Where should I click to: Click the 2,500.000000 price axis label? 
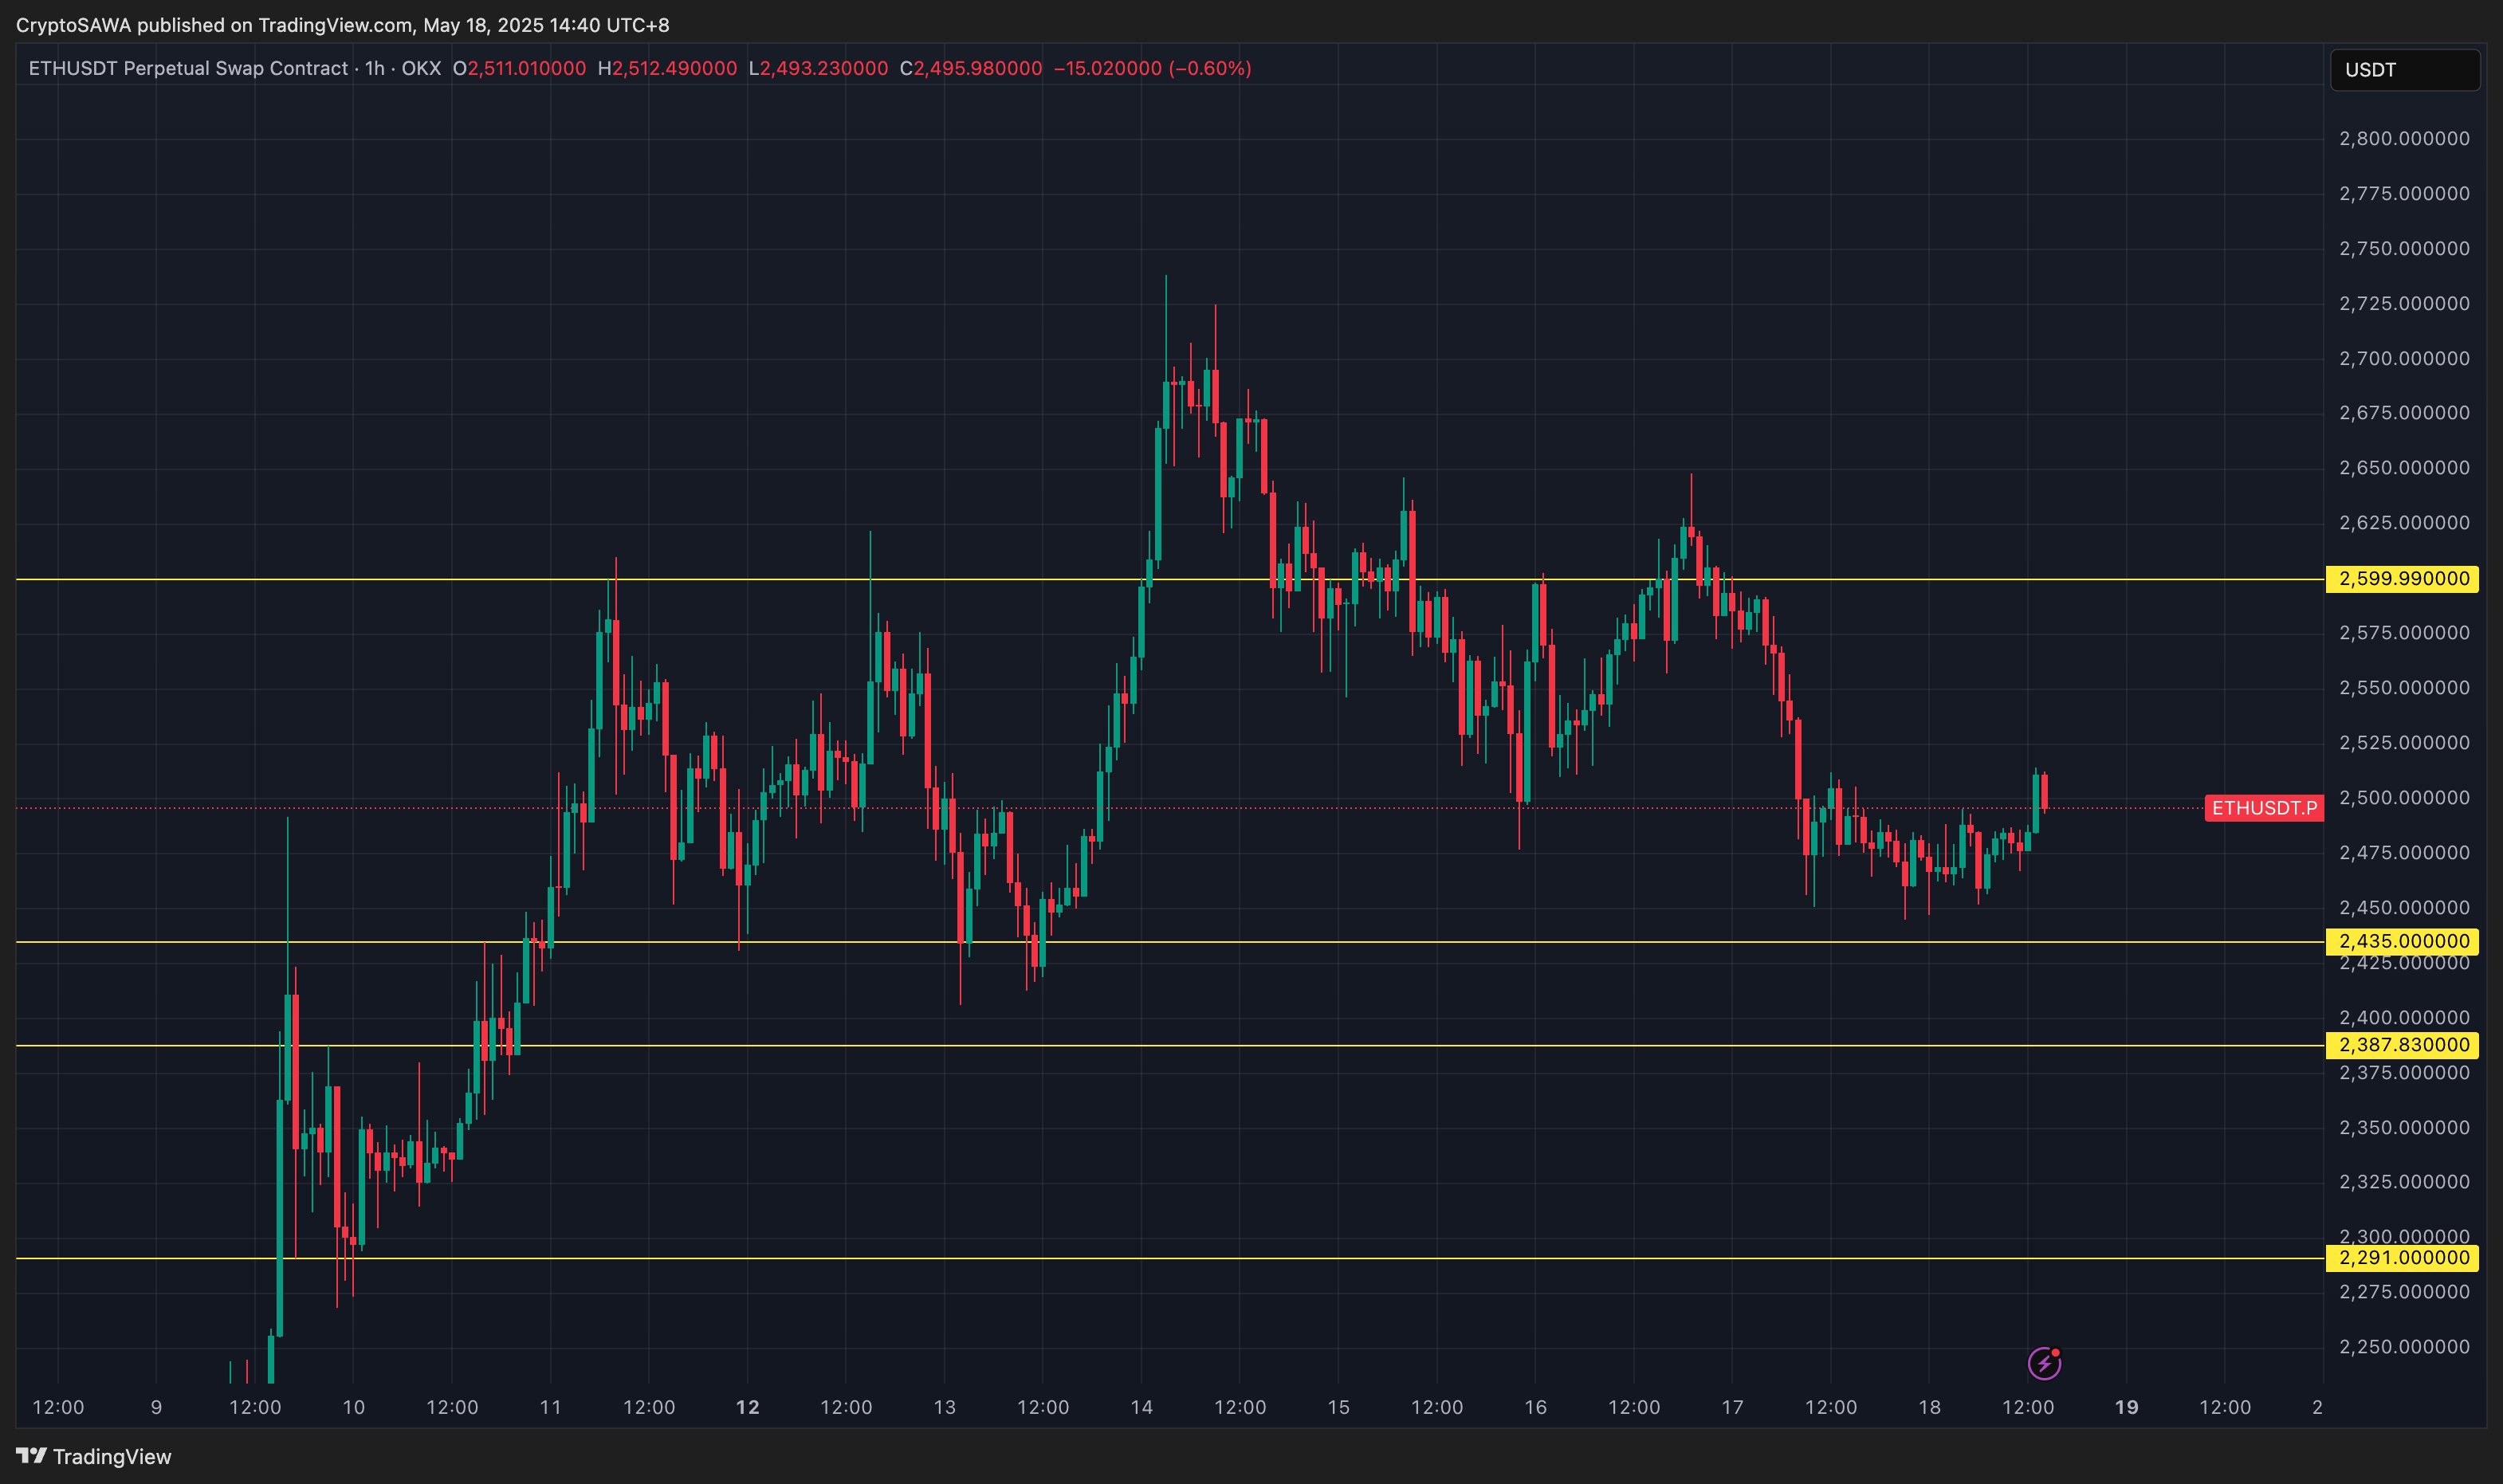(2404, 798)
